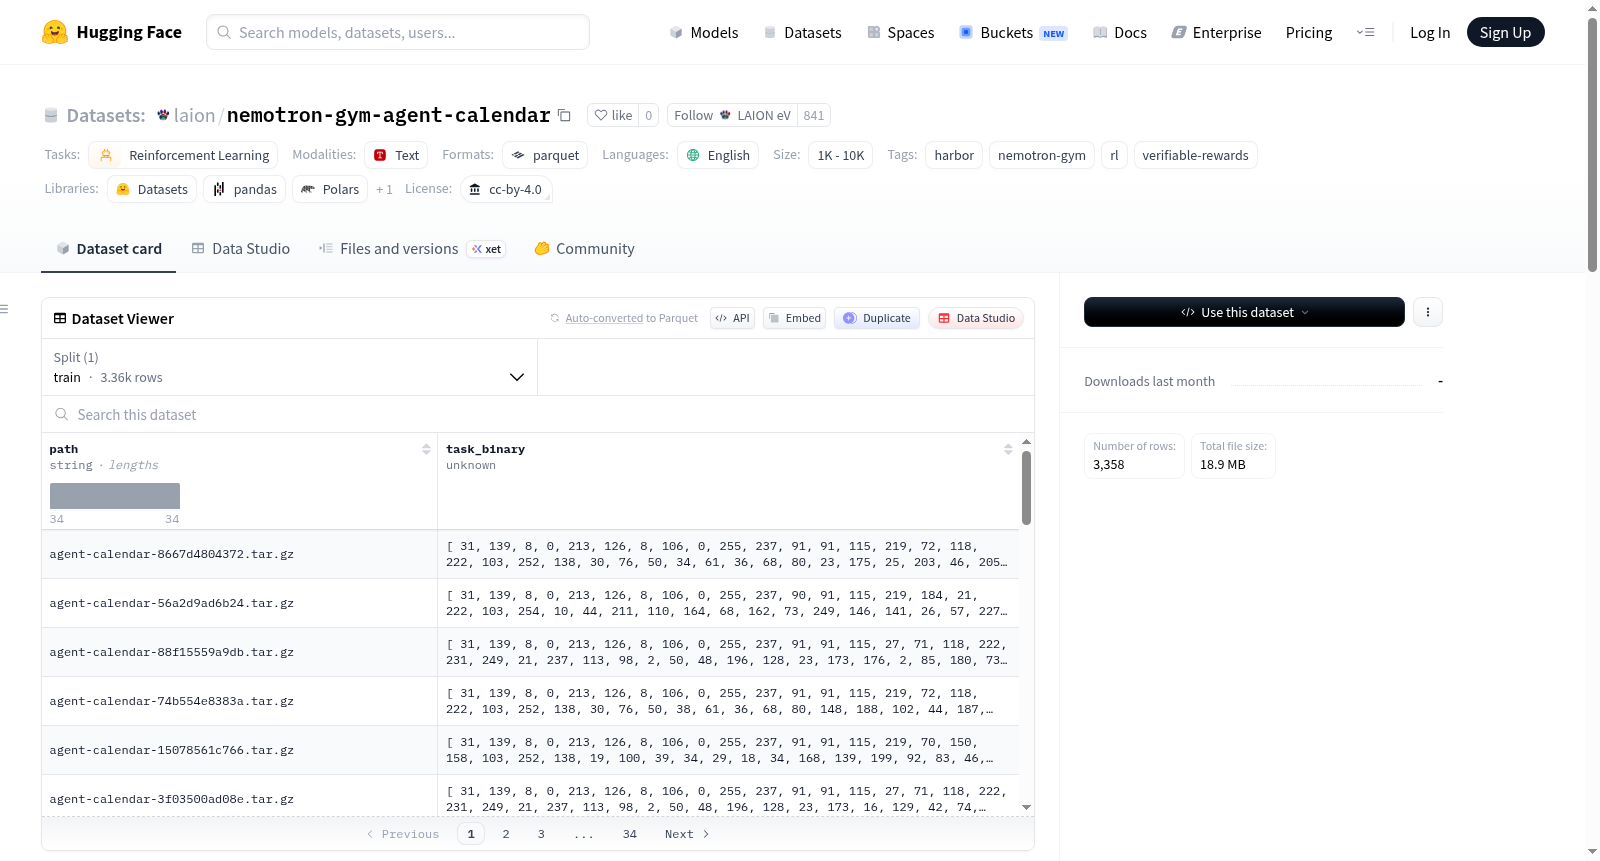Open Models in the top navigation
The width and height of the screenshot is (1600, 861).
(704, 32)
